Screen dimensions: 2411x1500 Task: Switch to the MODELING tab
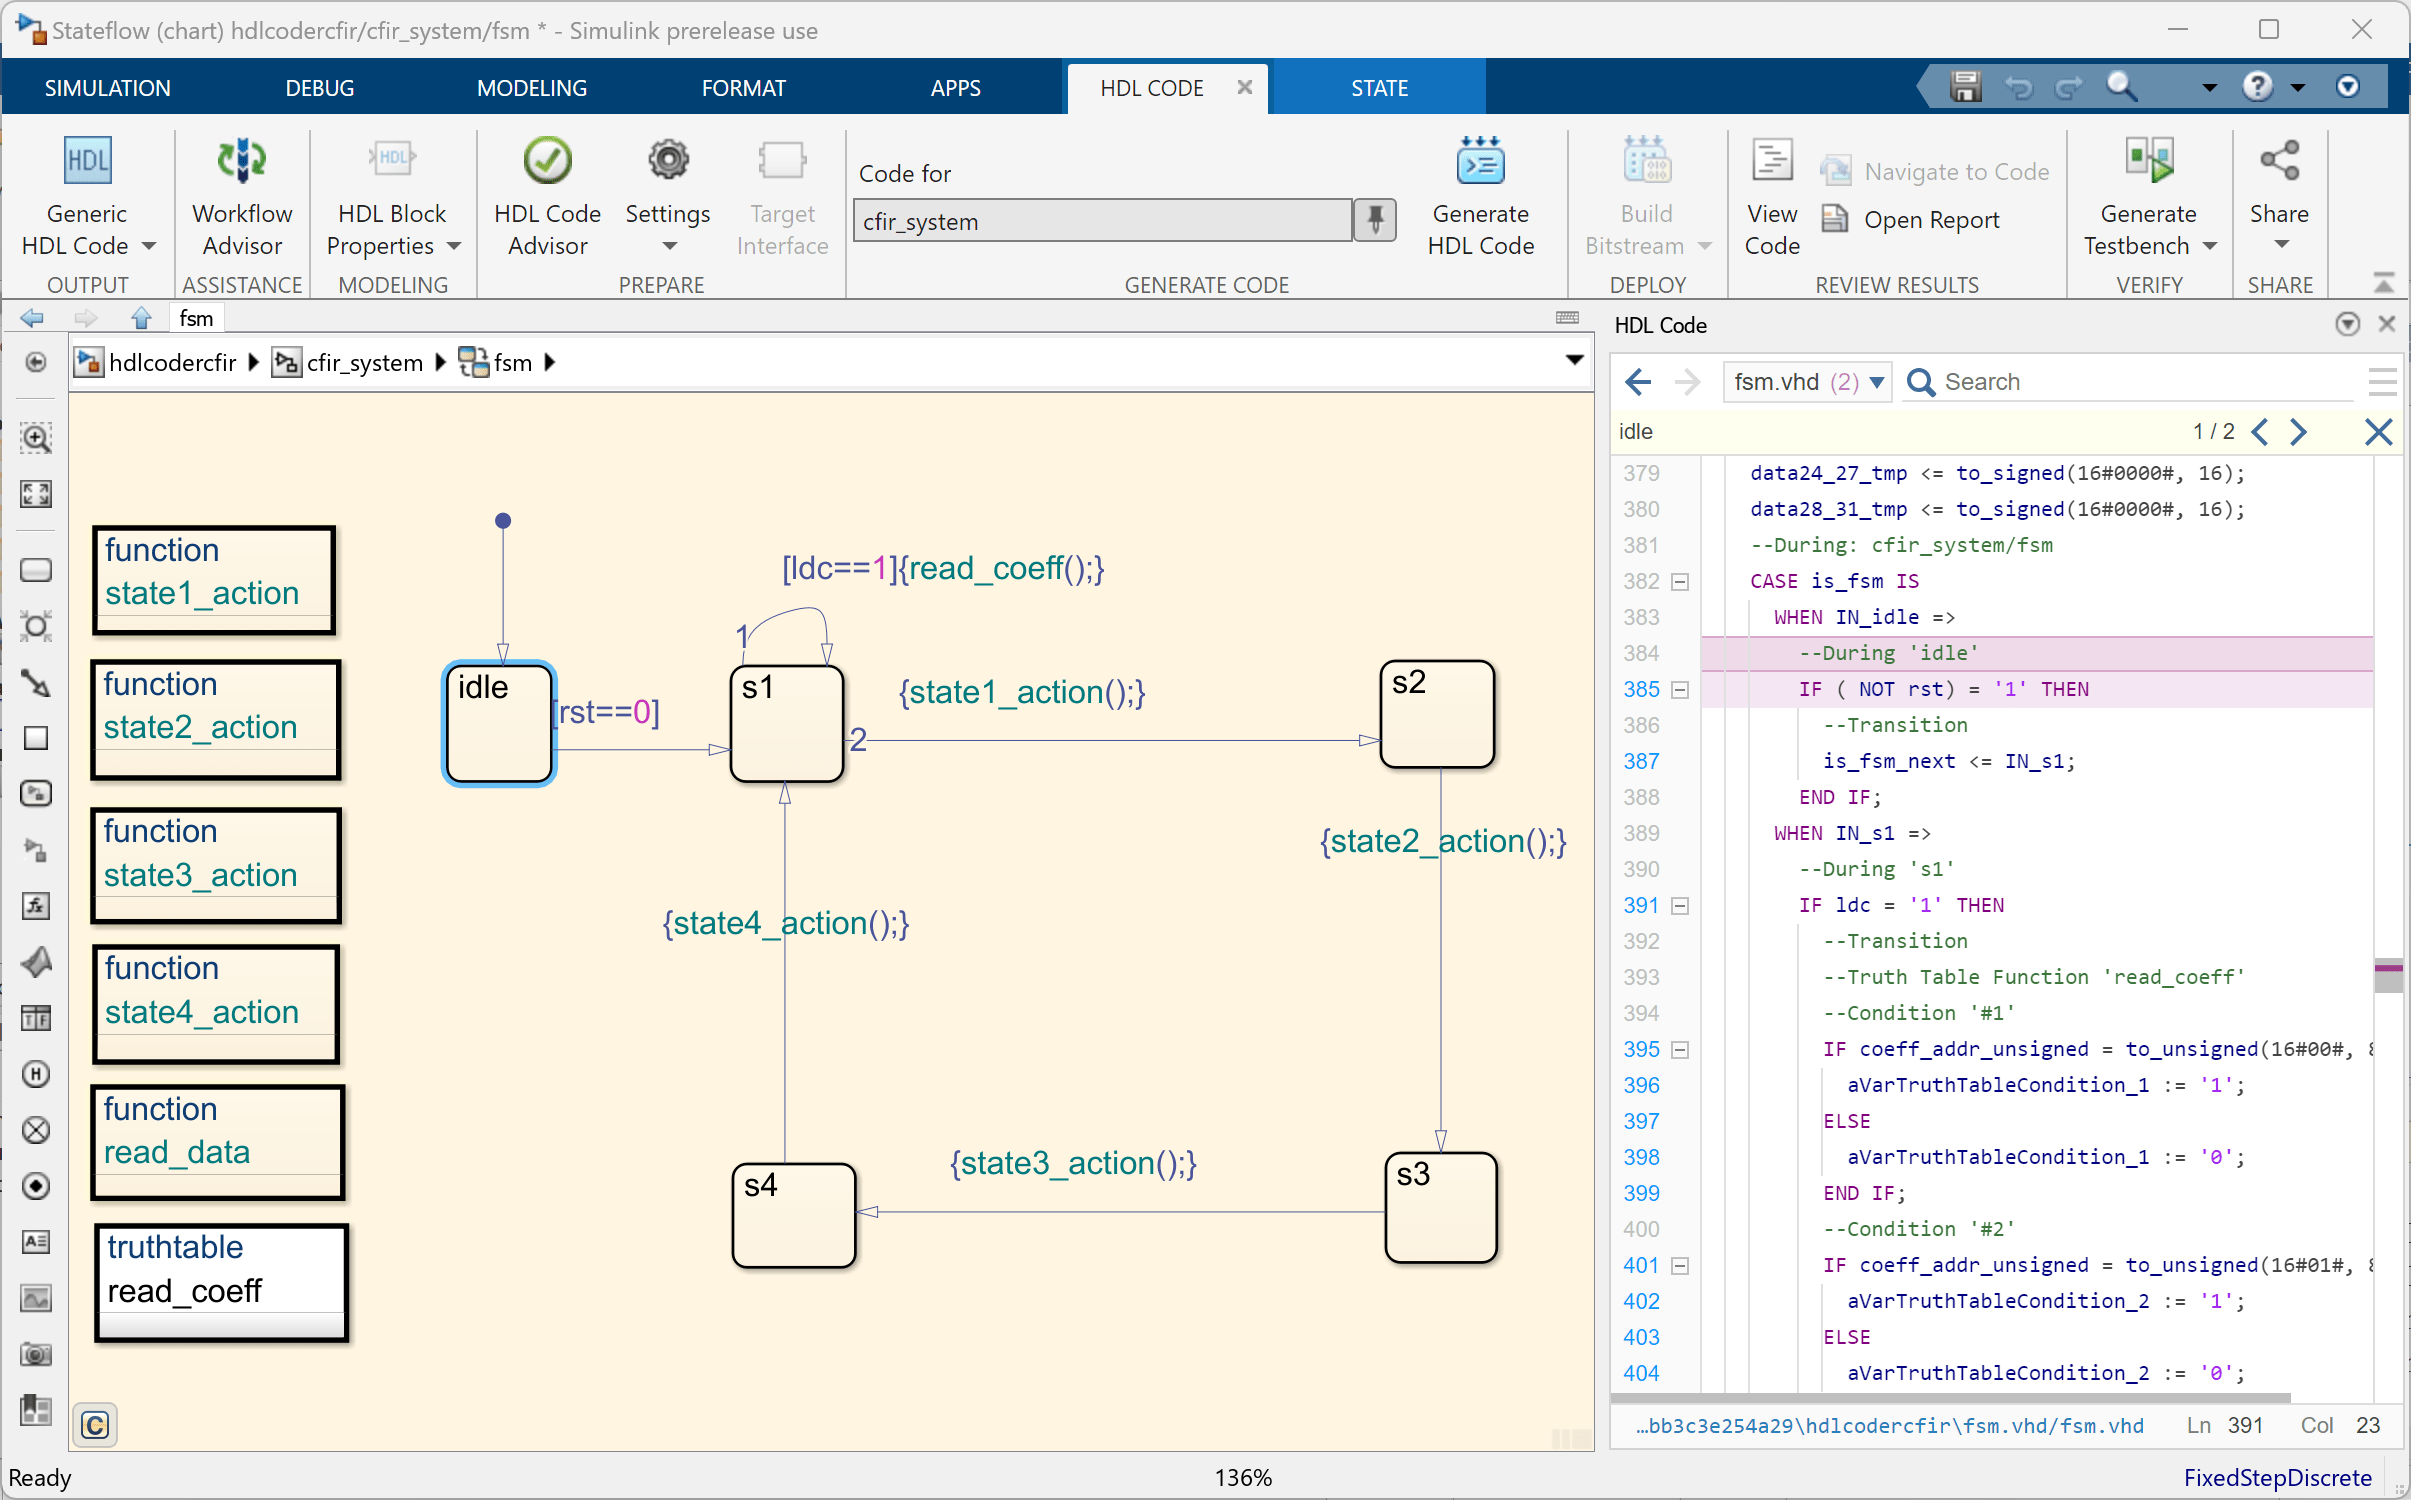(x=531, y=88)
